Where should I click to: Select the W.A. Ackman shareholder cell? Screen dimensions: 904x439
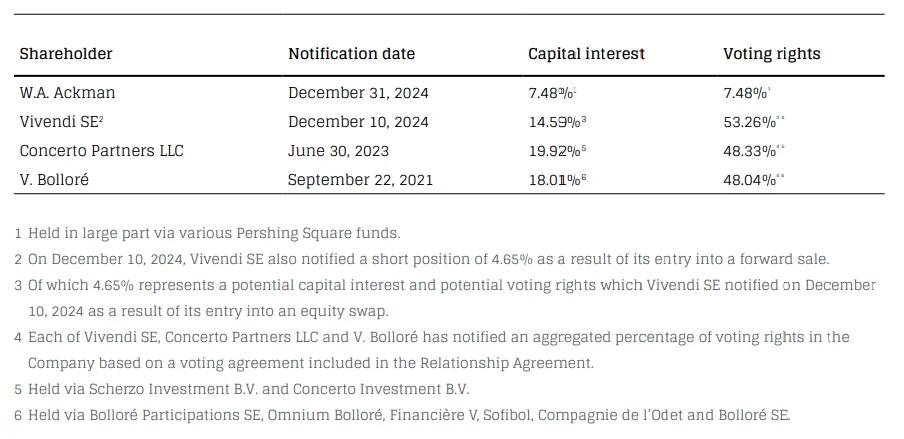tap(67, 93)
